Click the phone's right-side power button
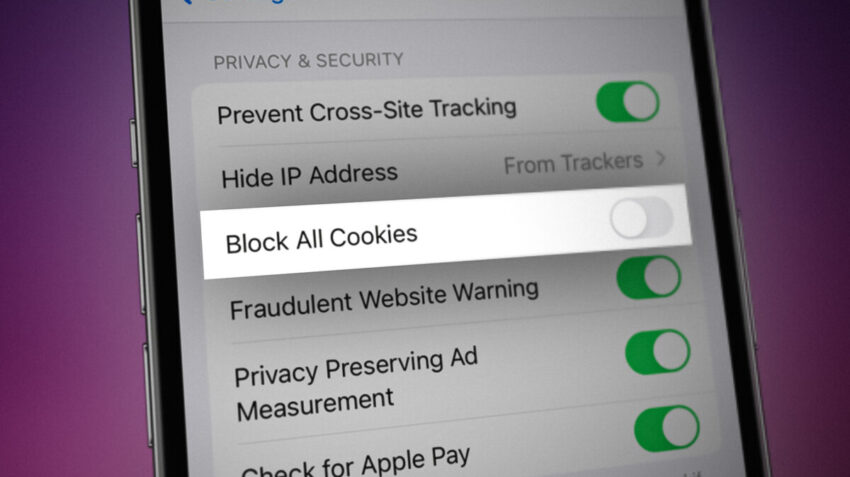Viewport: 850px width, 477px height. click(746, 279)
